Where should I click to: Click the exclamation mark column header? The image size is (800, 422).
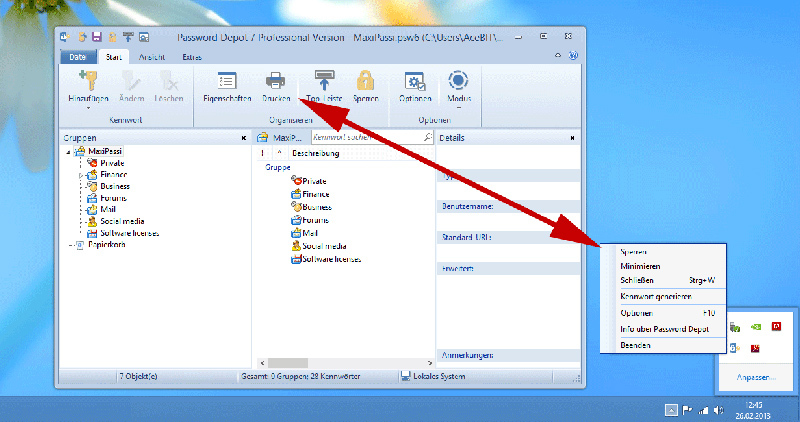[263, 153]
